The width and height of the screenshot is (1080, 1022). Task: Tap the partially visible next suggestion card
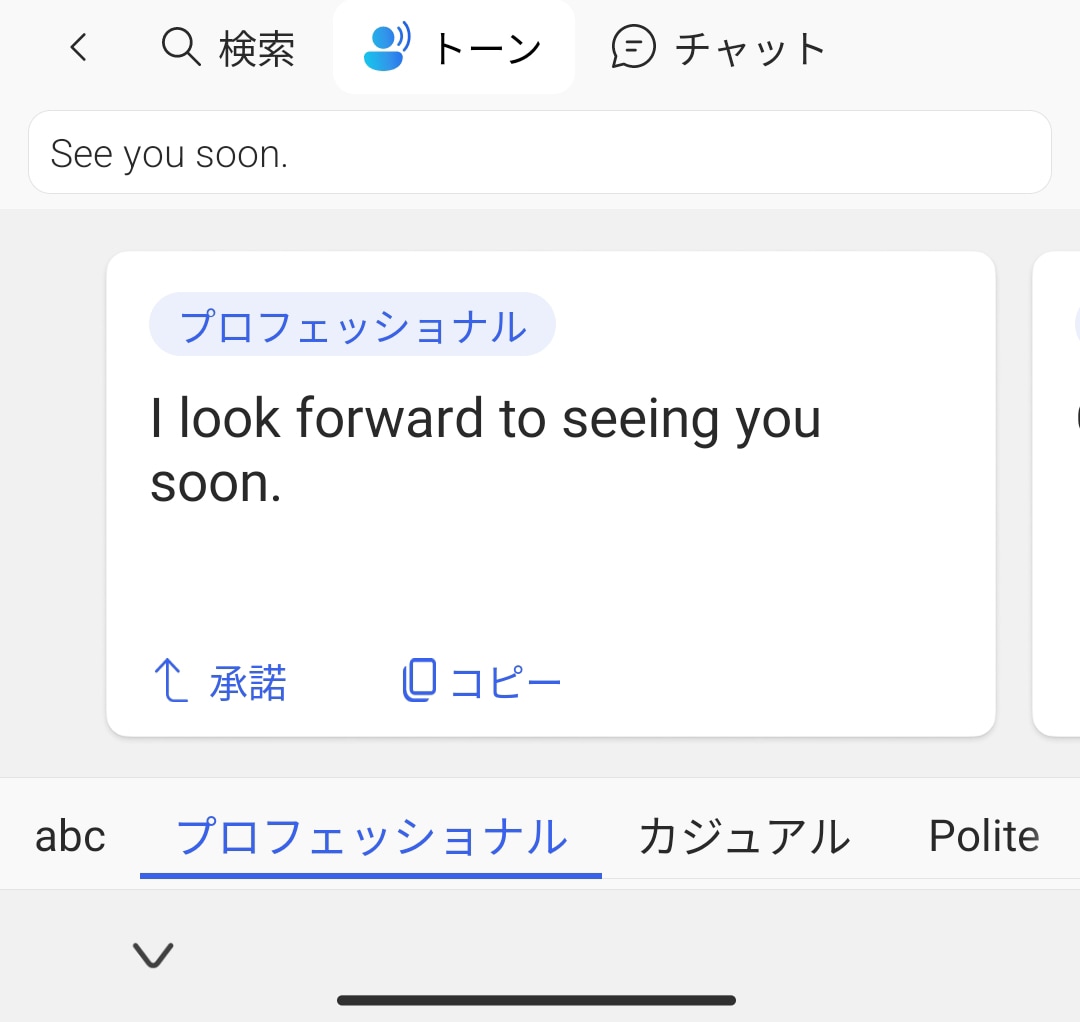[x=1058, y=492]
